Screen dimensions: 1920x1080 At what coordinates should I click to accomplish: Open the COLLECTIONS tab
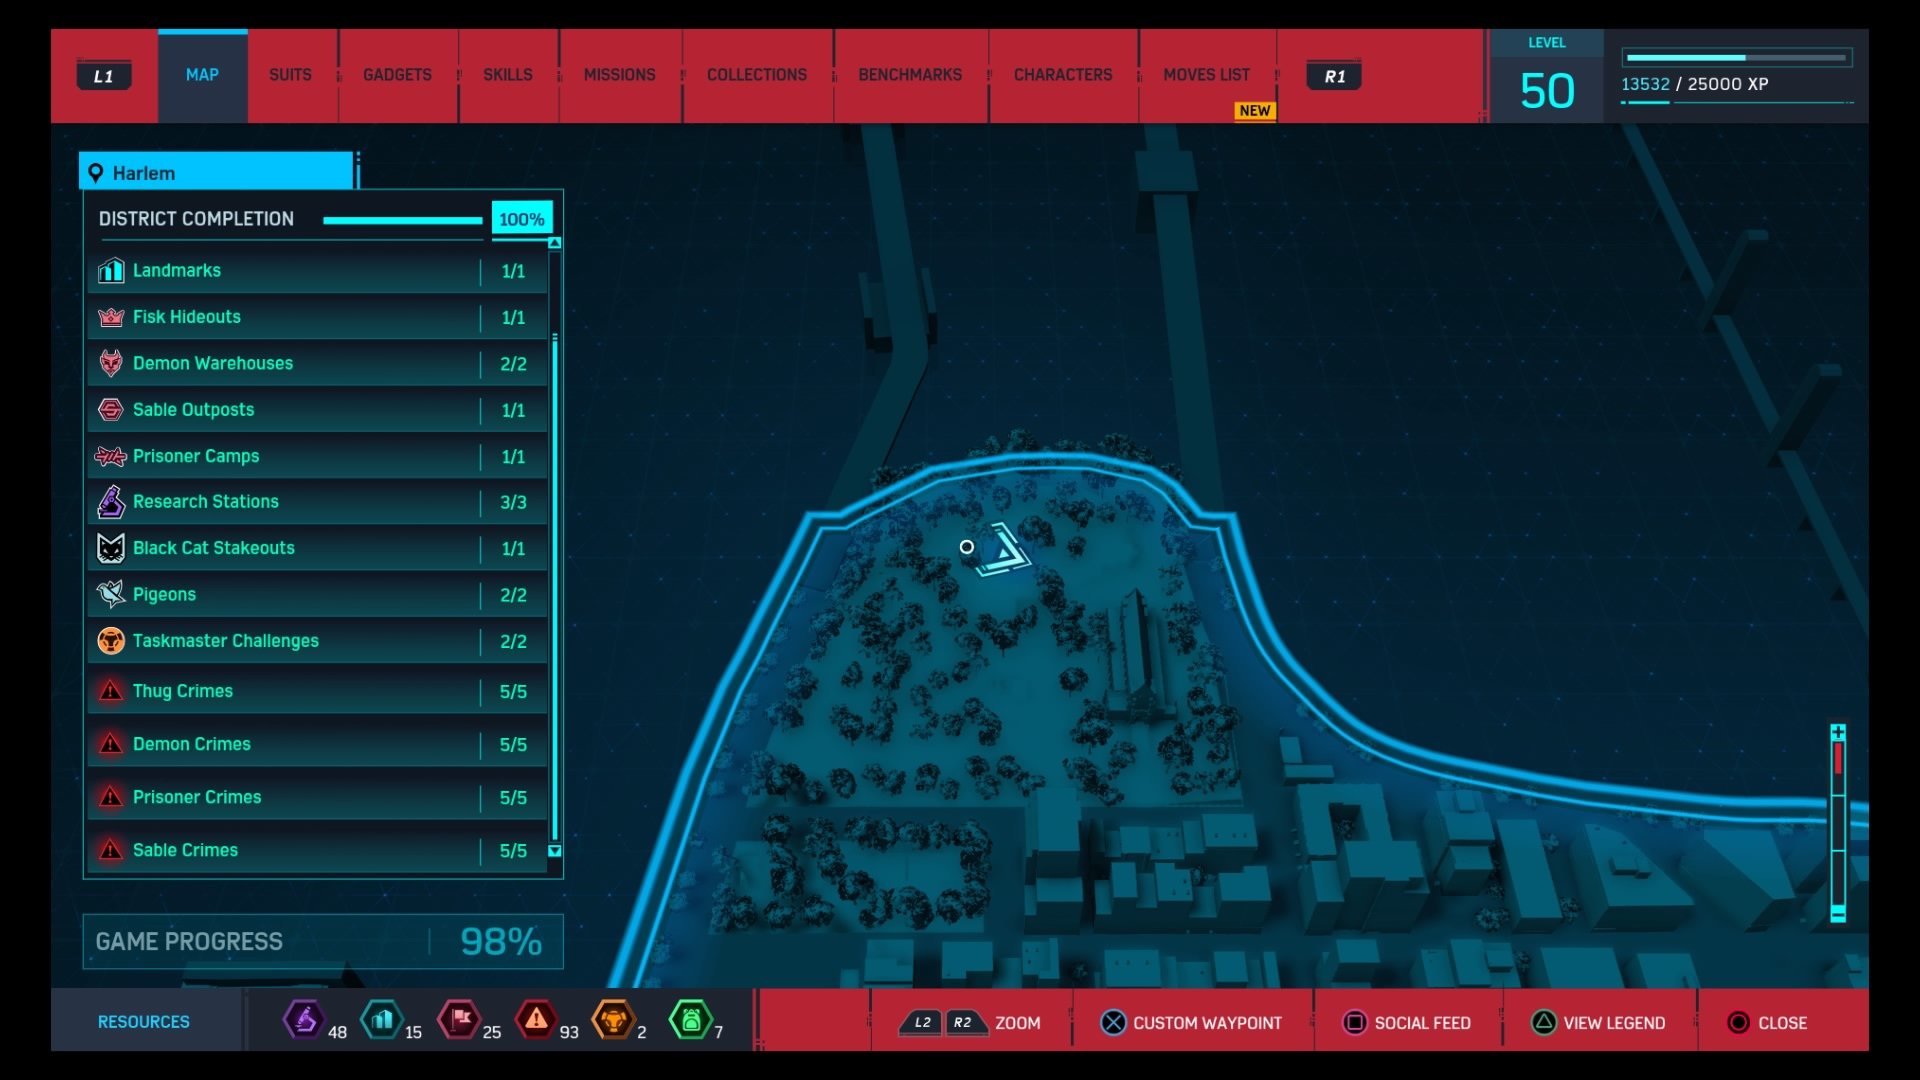click(x=756, y=74)
